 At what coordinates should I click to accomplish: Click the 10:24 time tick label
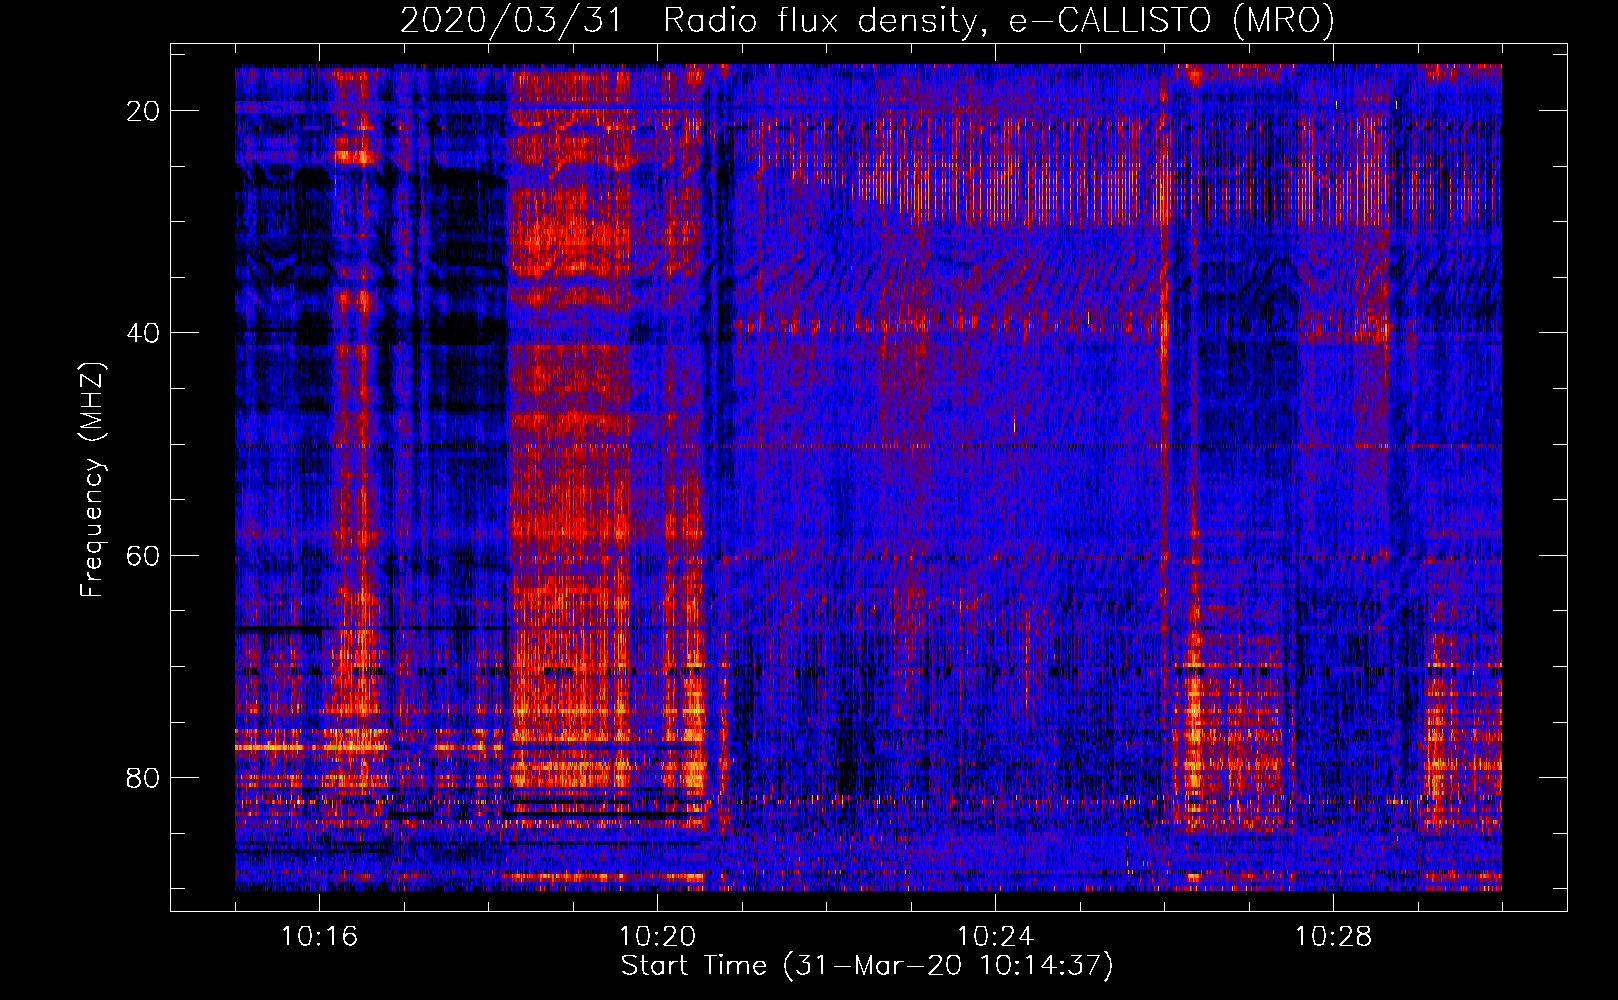point(995,937)
